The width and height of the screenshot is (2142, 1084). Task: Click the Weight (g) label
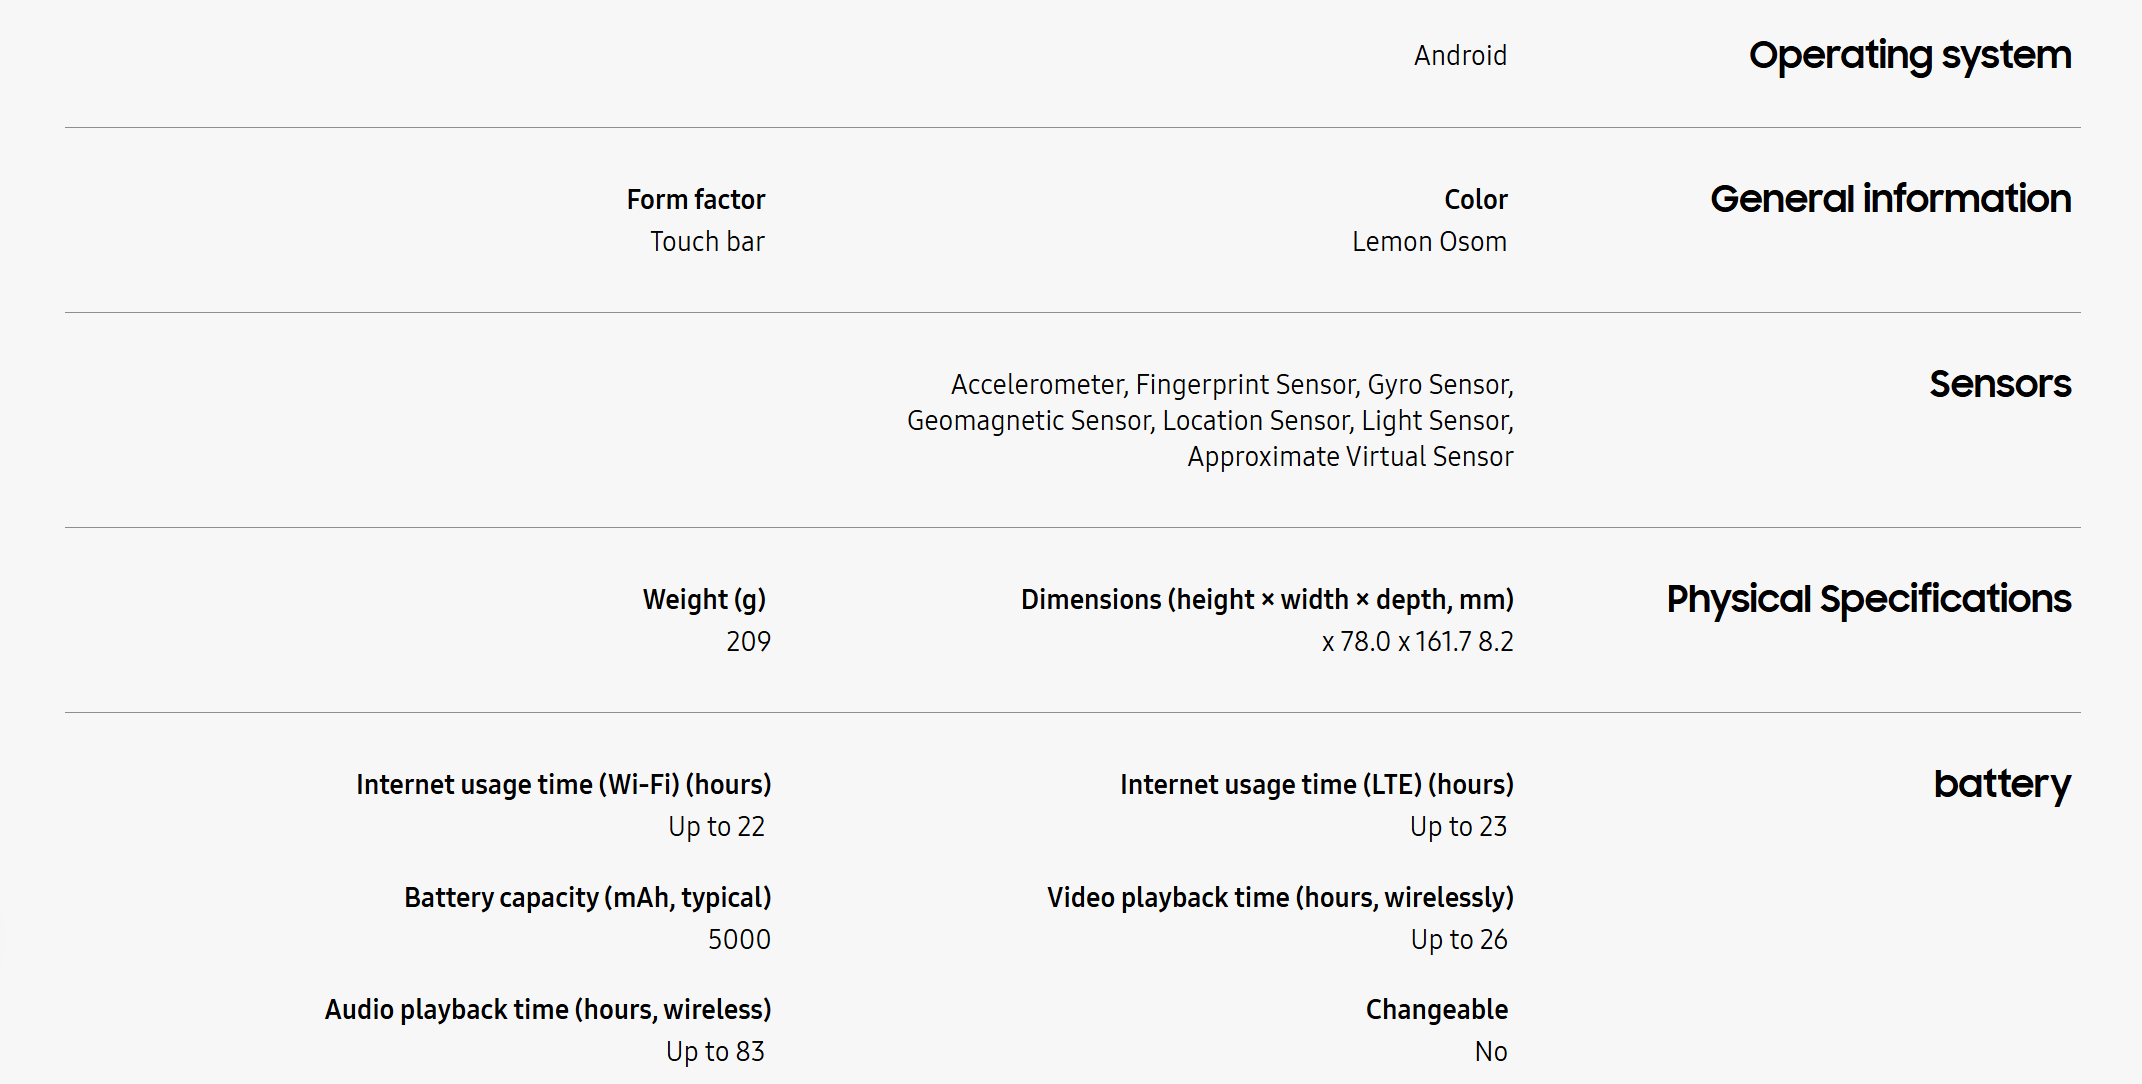point(704,600)
